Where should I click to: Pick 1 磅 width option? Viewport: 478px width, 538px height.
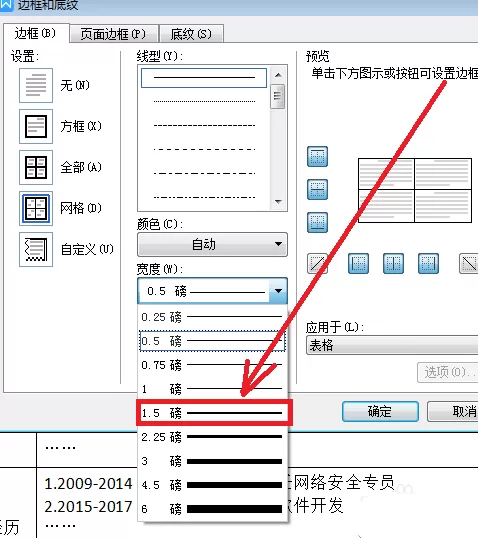212,389
